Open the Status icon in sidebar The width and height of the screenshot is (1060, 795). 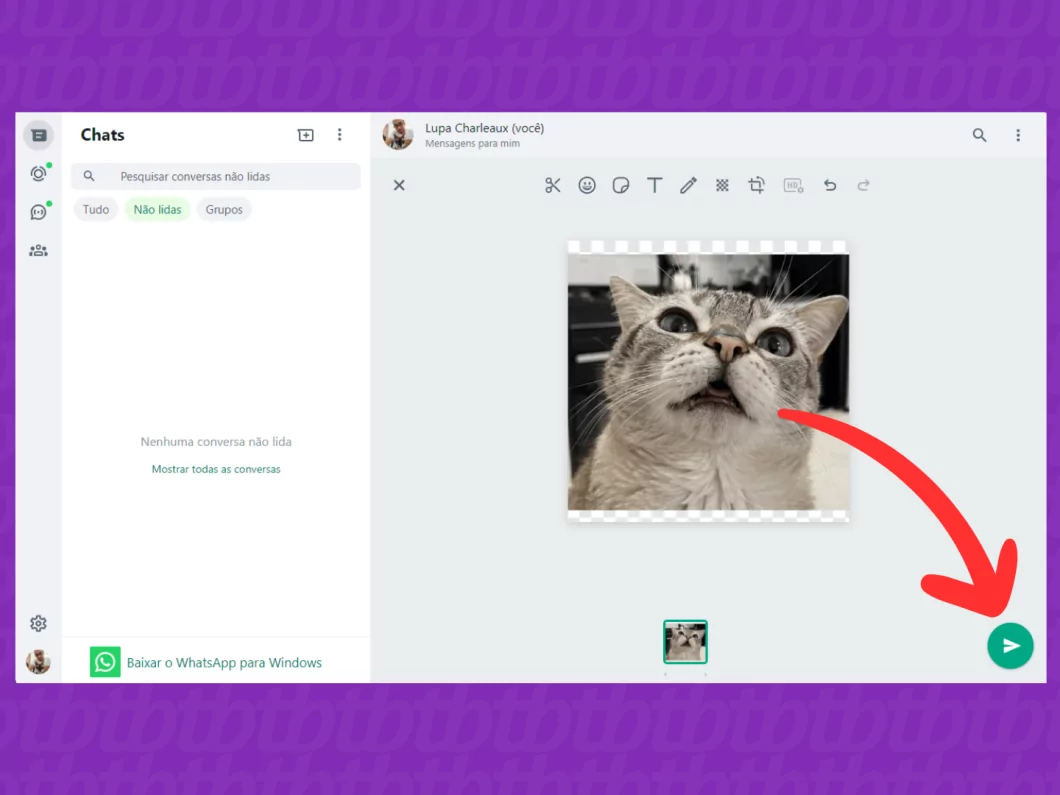[x=39, y=174]
